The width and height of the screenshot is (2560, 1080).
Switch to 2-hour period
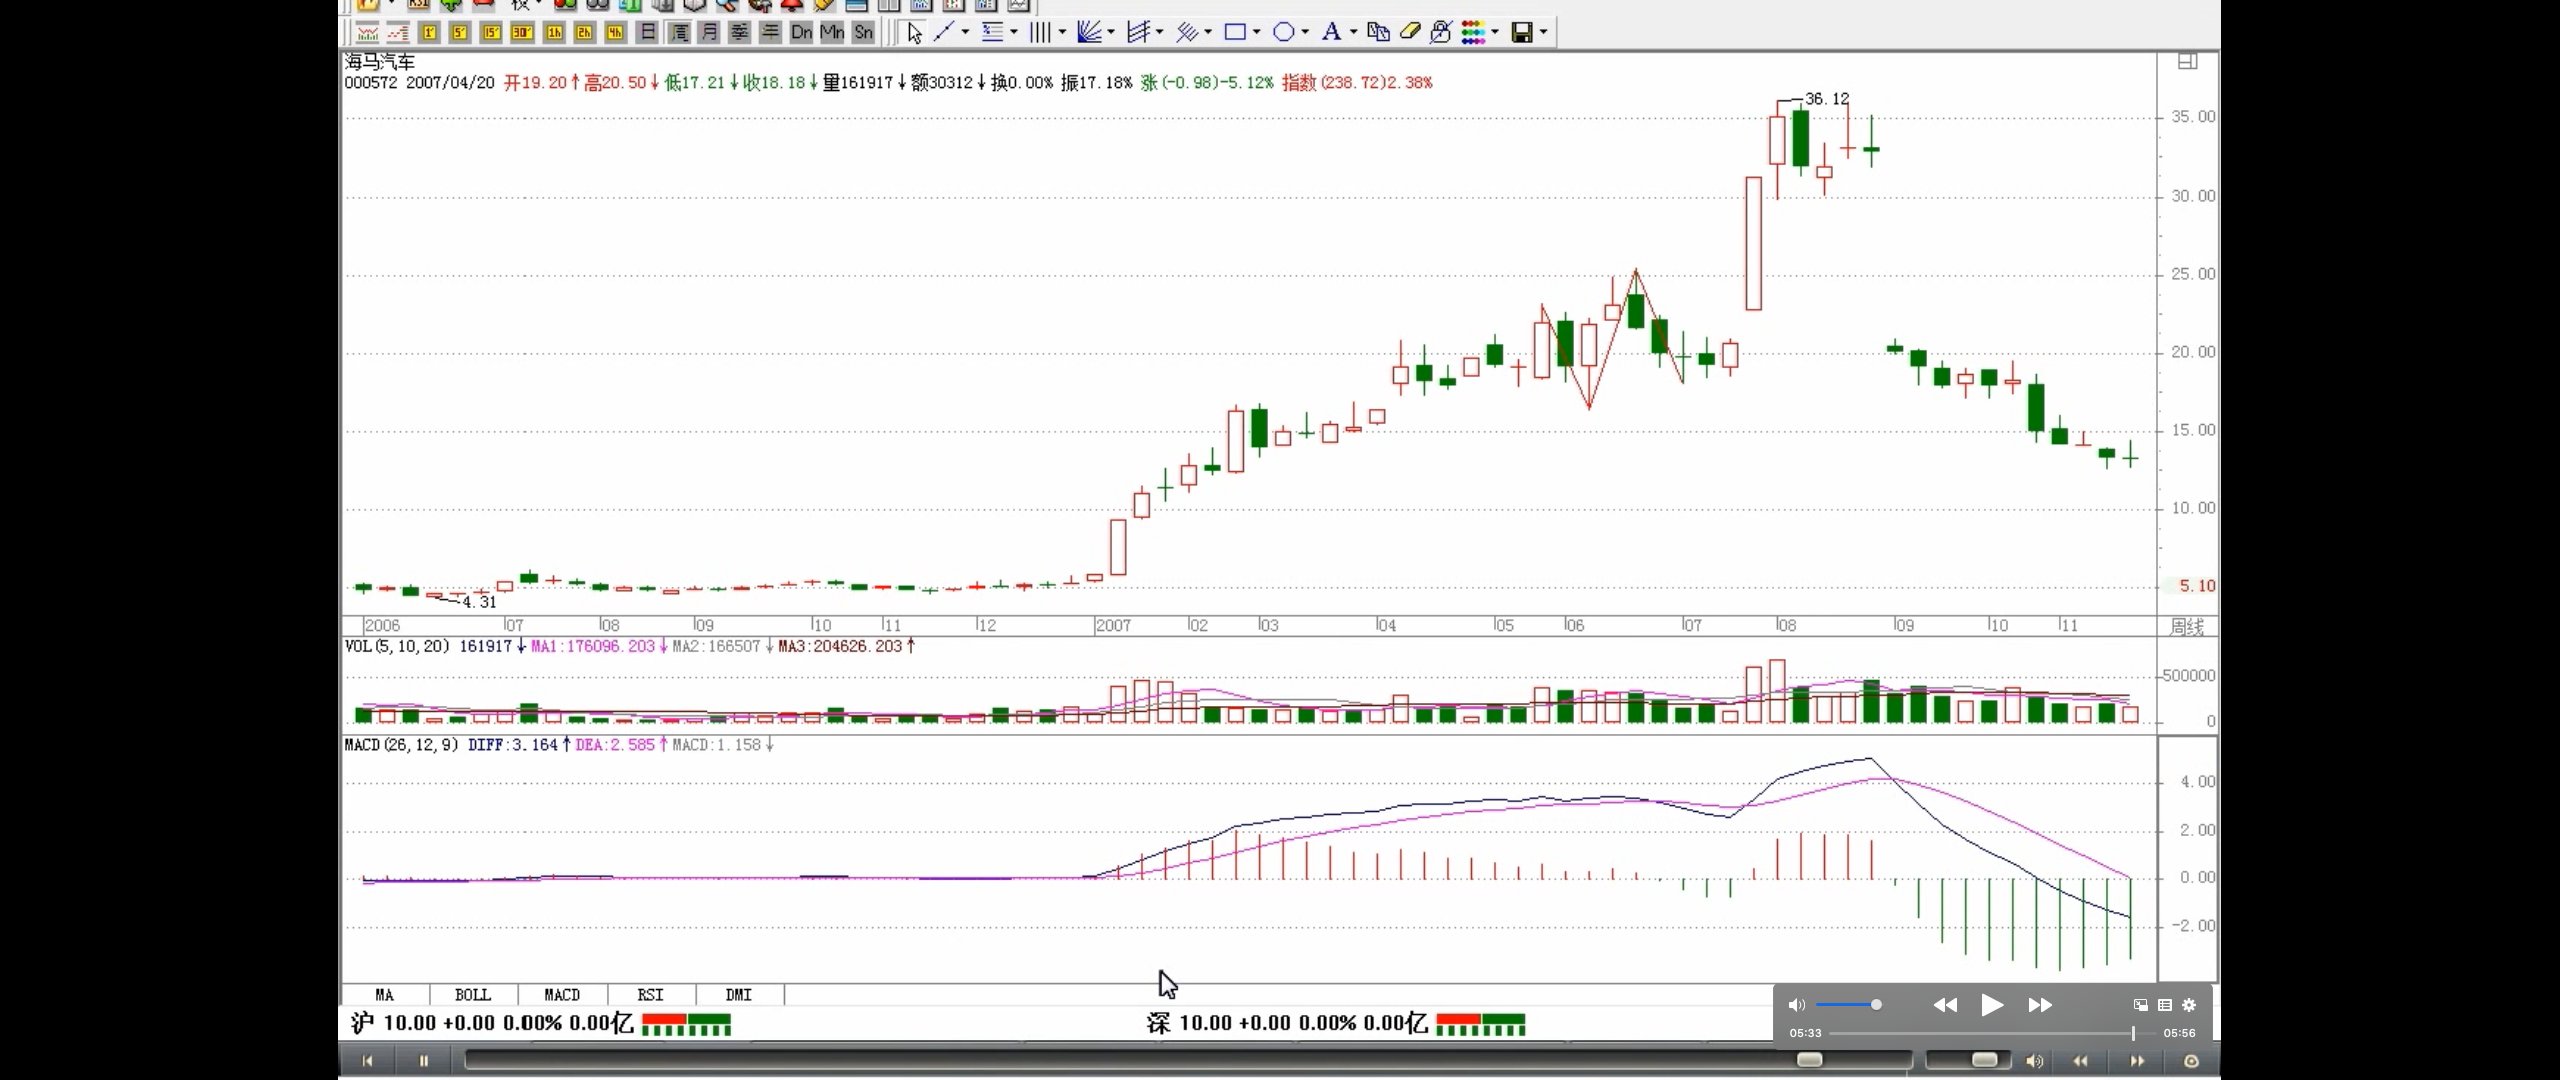584,33
